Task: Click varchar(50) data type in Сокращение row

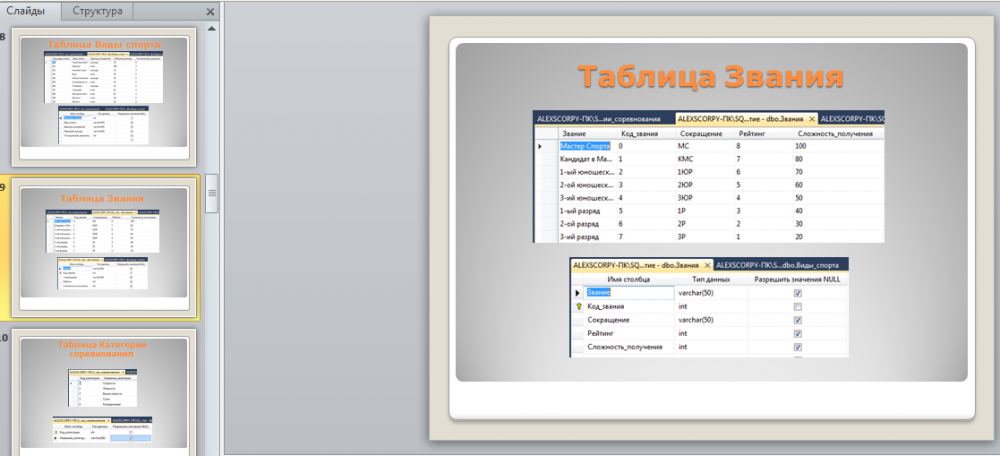Action: (x=711, y=320)
